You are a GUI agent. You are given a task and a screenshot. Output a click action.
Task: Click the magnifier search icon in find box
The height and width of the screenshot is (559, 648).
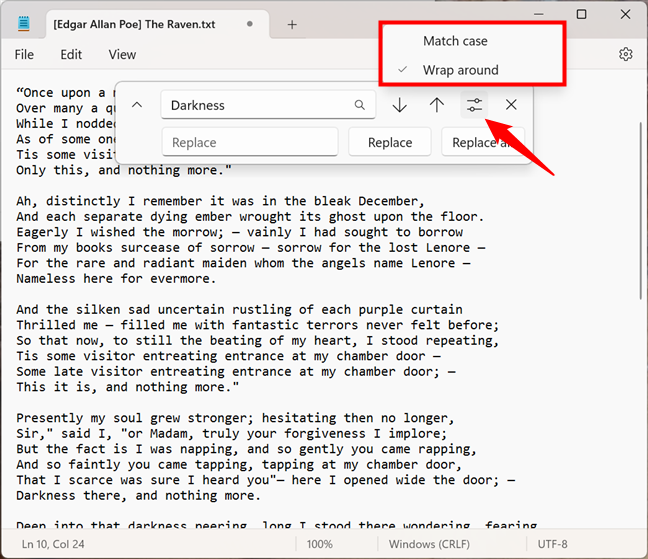point(360,105)
